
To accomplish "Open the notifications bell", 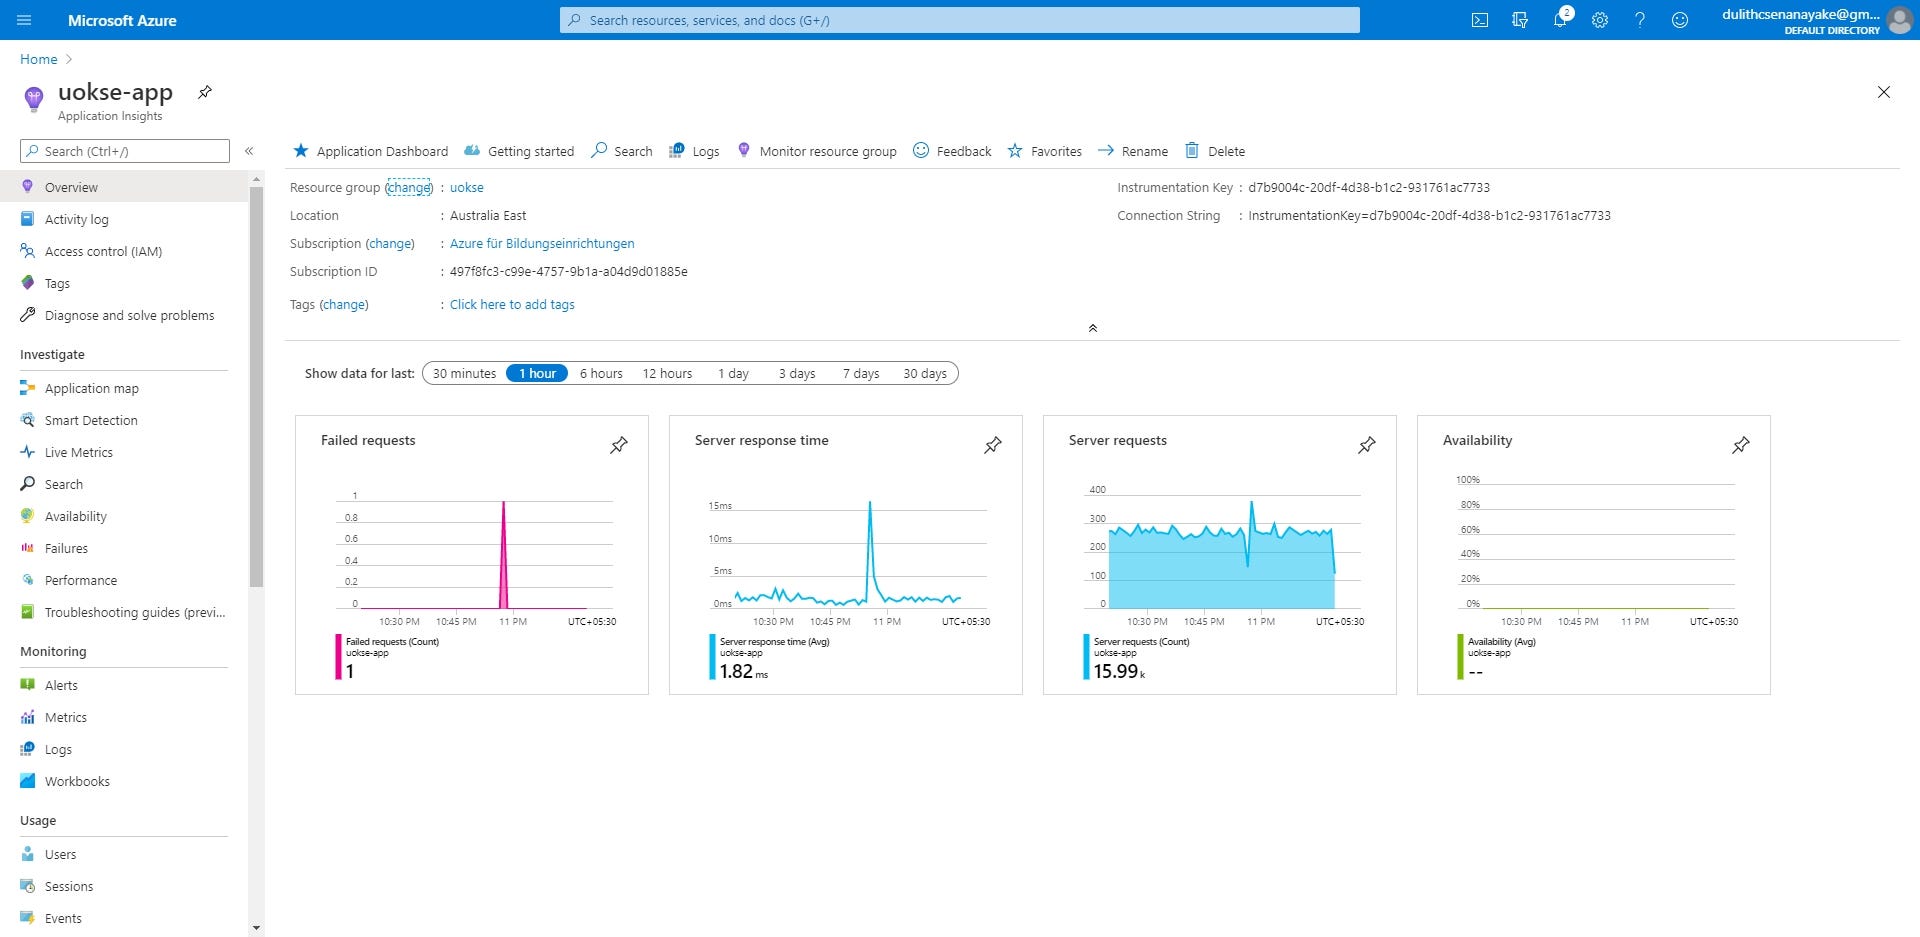I will tap(1560, 20).
